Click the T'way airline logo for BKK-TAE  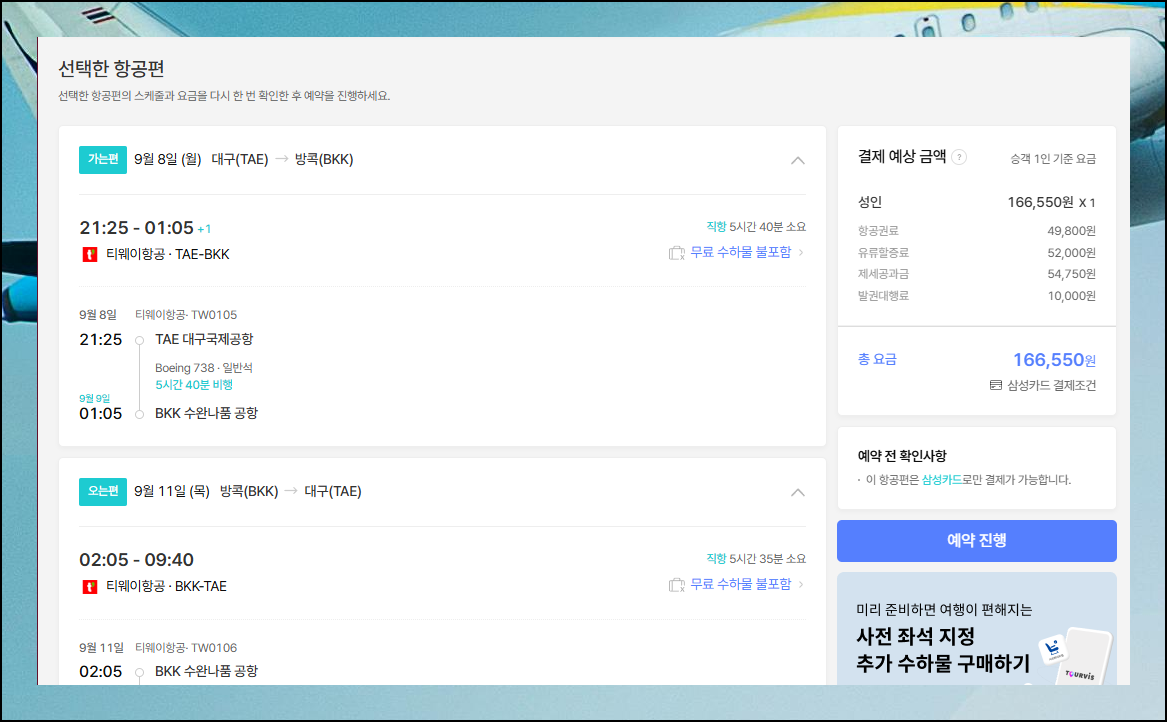pos(89,587)
